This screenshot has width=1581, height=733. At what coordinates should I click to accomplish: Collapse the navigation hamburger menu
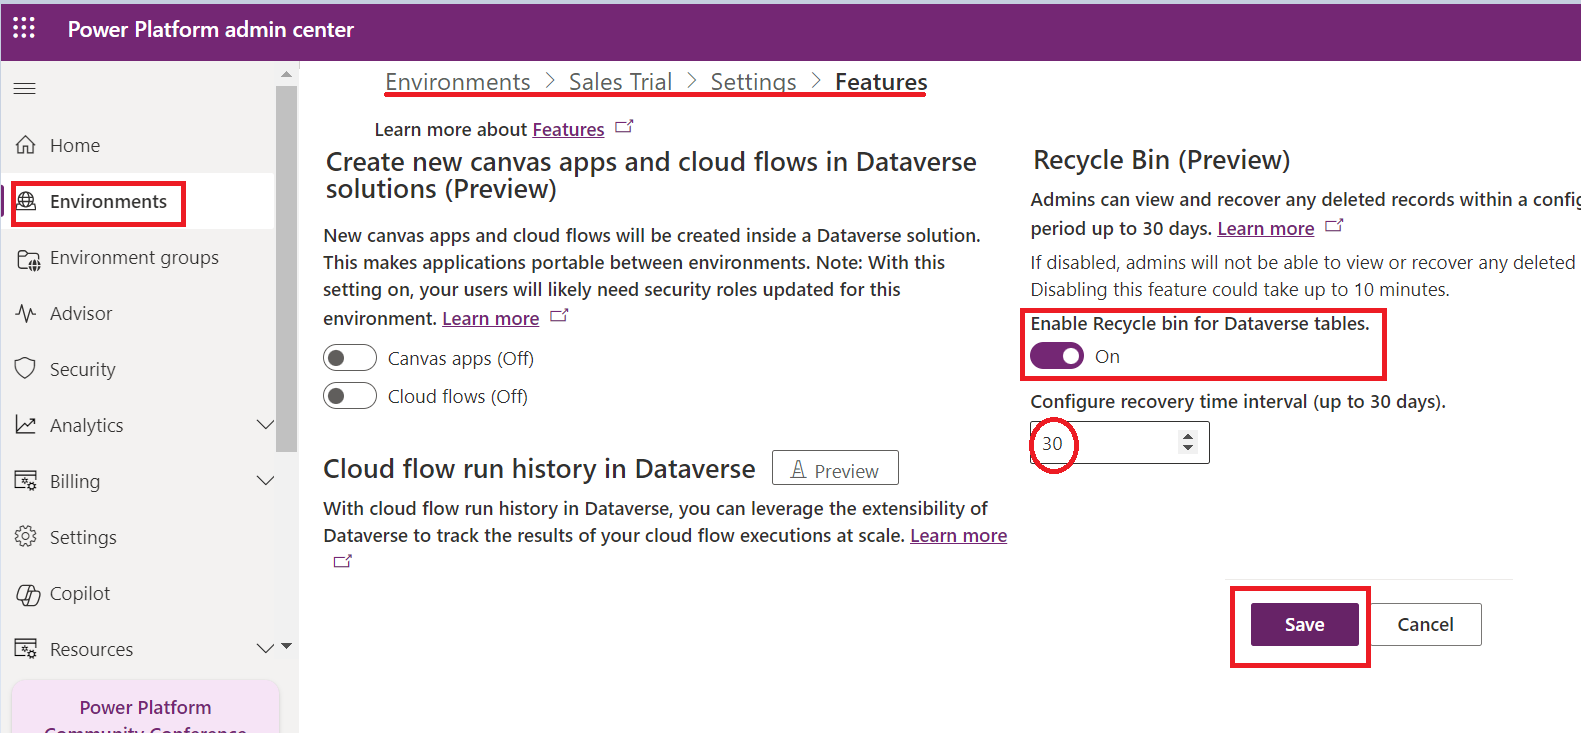click(25, 89)
